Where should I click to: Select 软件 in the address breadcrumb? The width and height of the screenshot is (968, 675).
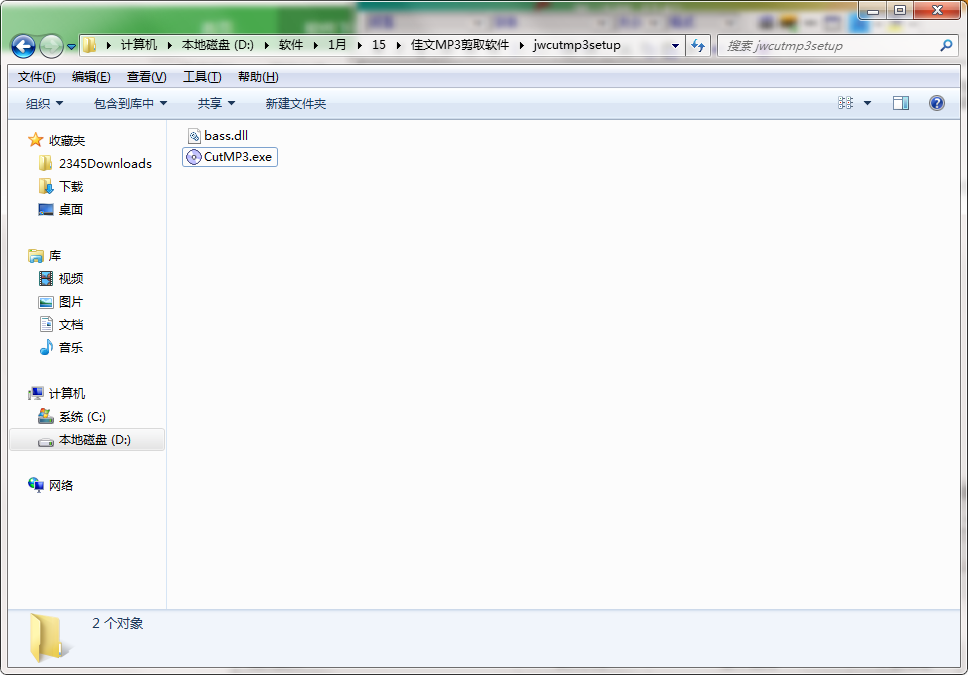[x=291, y=45]
